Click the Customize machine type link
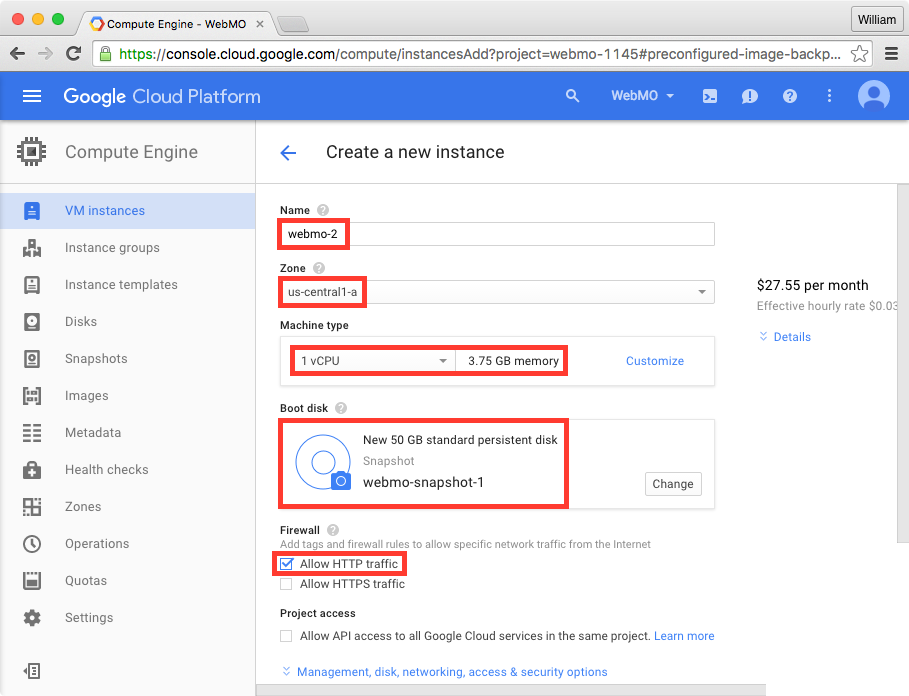 click(655, 361)
